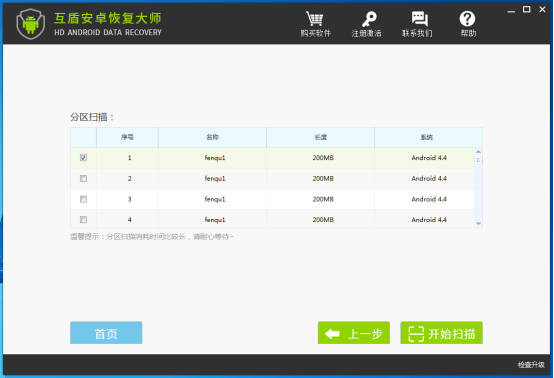Click 200MB size in row 1

point(323,158)
